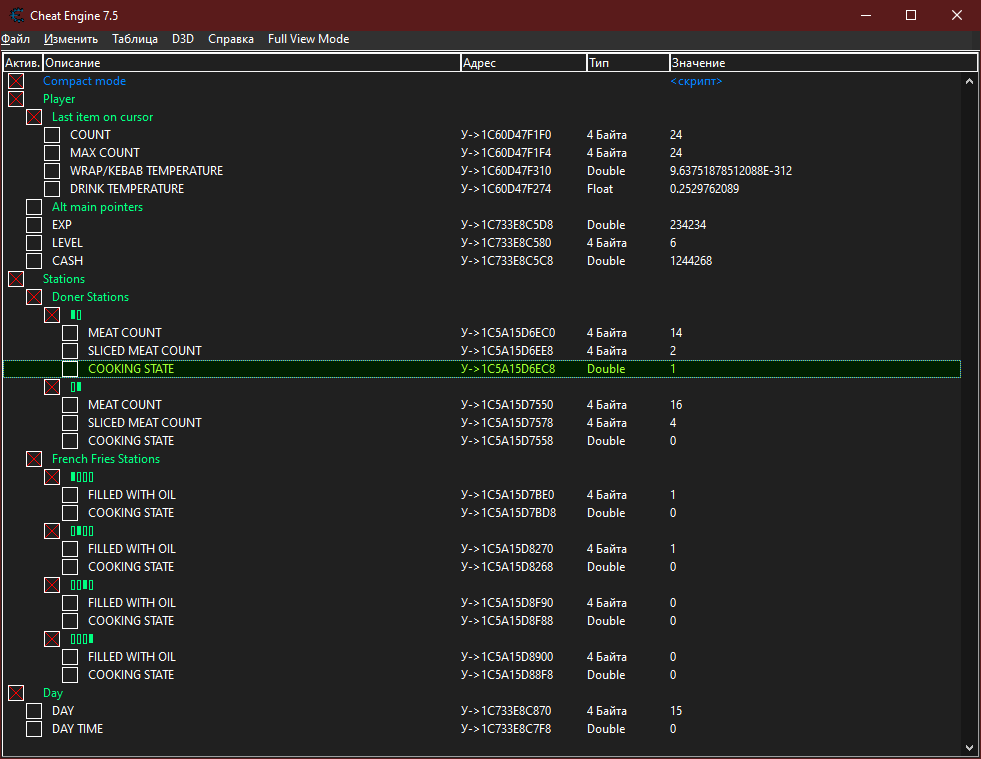Select the first fryer station bar icon

(x=82, y=477)
